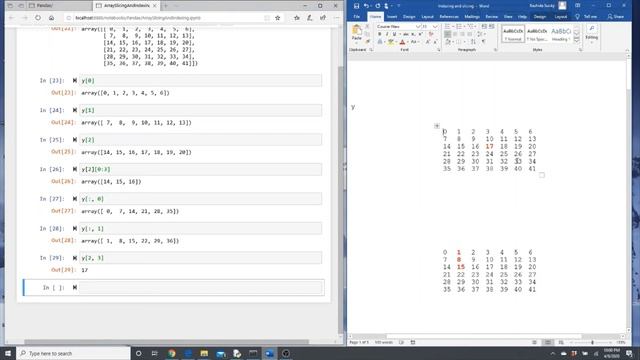This screenshot has height=360, width=640.
Task: Click the code cell containing y[2][0:3]
Action: (200, 169)
